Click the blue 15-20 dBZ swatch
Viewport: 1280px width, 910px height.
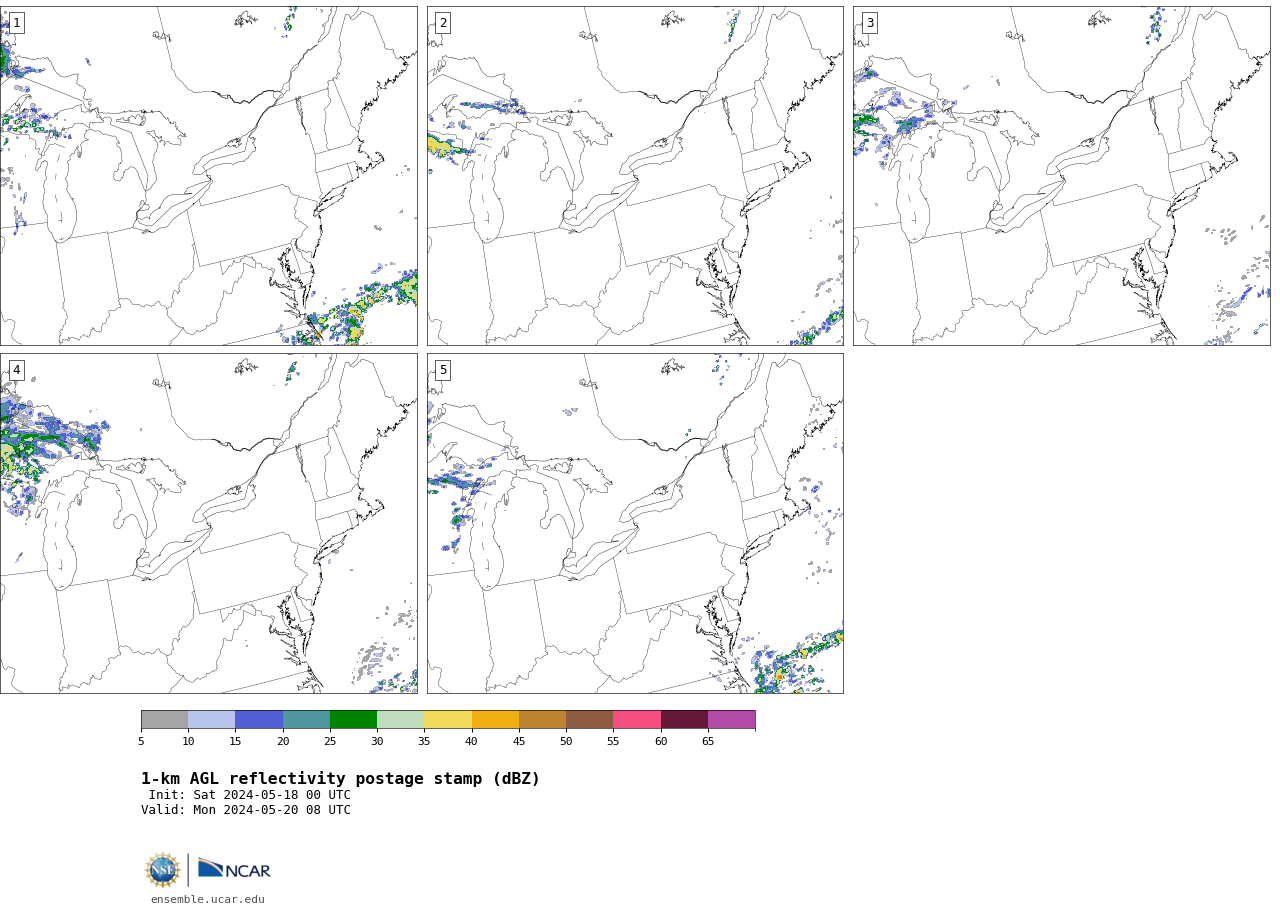(x=259, y=720)
